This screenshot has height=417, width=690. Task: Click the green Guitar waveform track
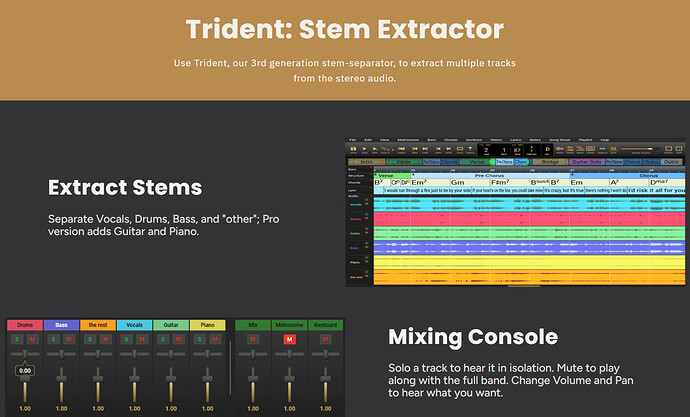tap(529, 233)
